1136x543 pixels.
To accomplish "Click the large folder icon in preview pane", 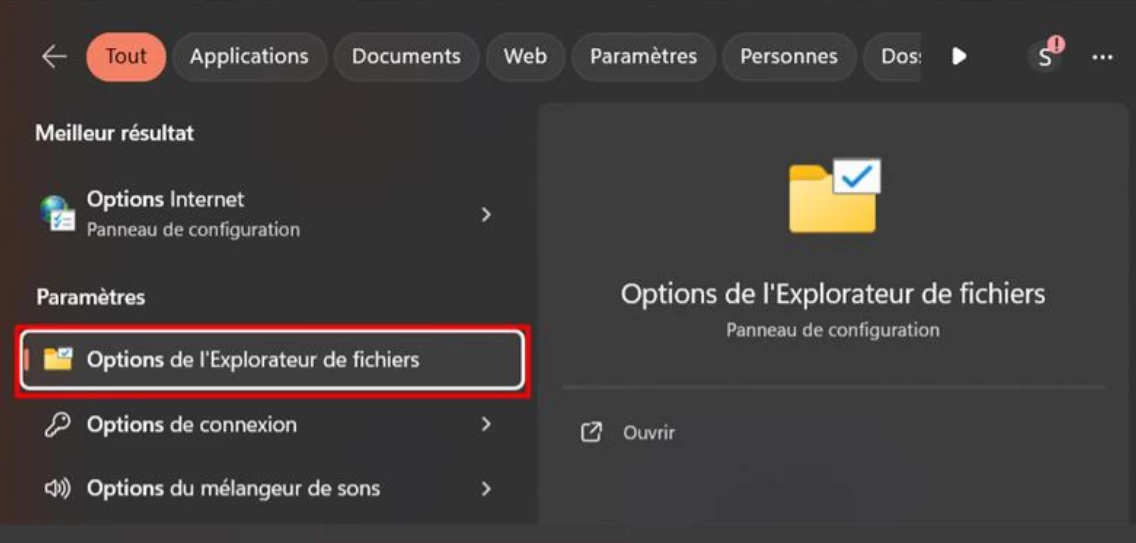I will point(833,196).
